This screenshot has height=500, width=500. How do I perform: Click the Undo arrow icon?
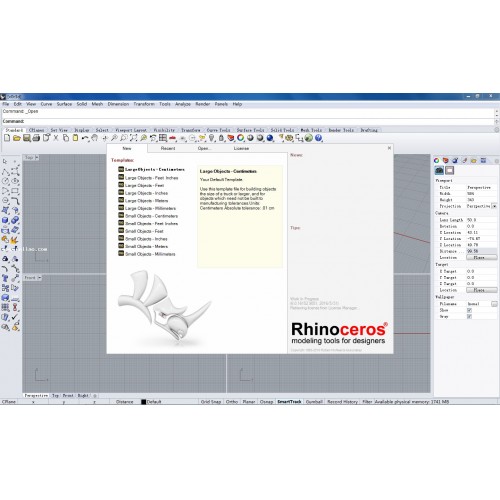85,138
